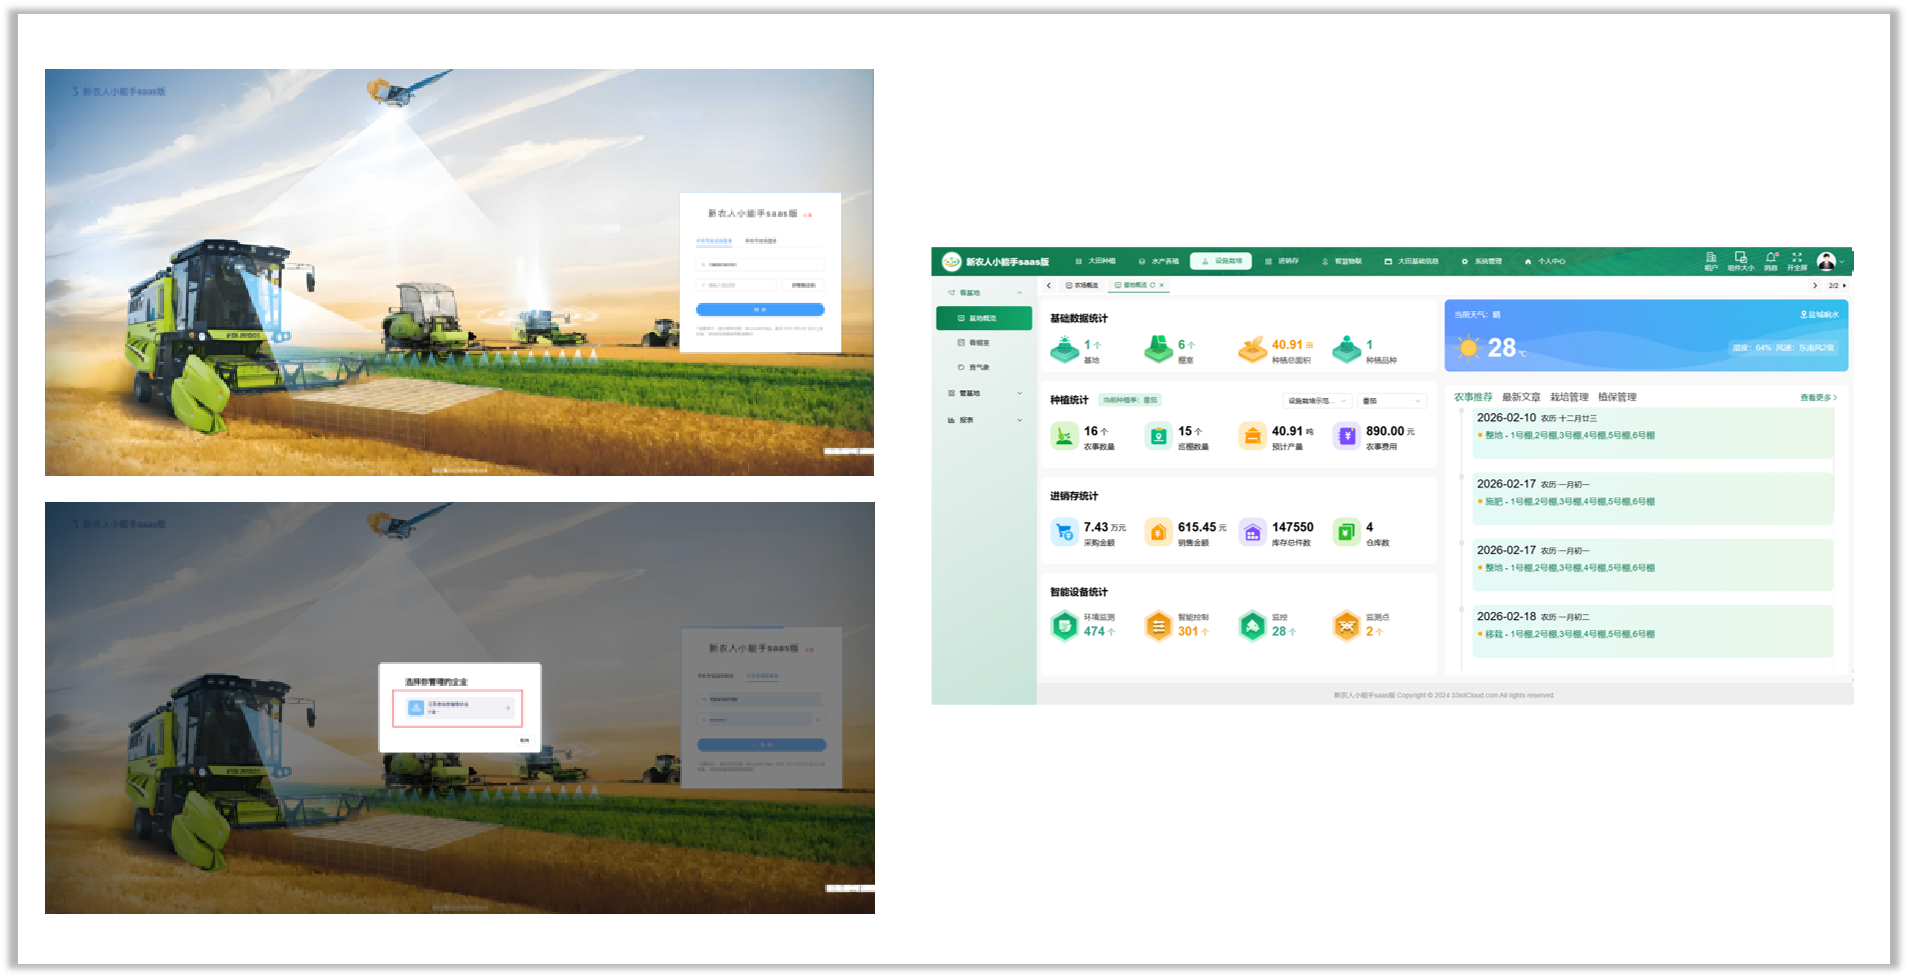
Task: Click the 农事费用 purple notebook icon
Action: 1346,436
